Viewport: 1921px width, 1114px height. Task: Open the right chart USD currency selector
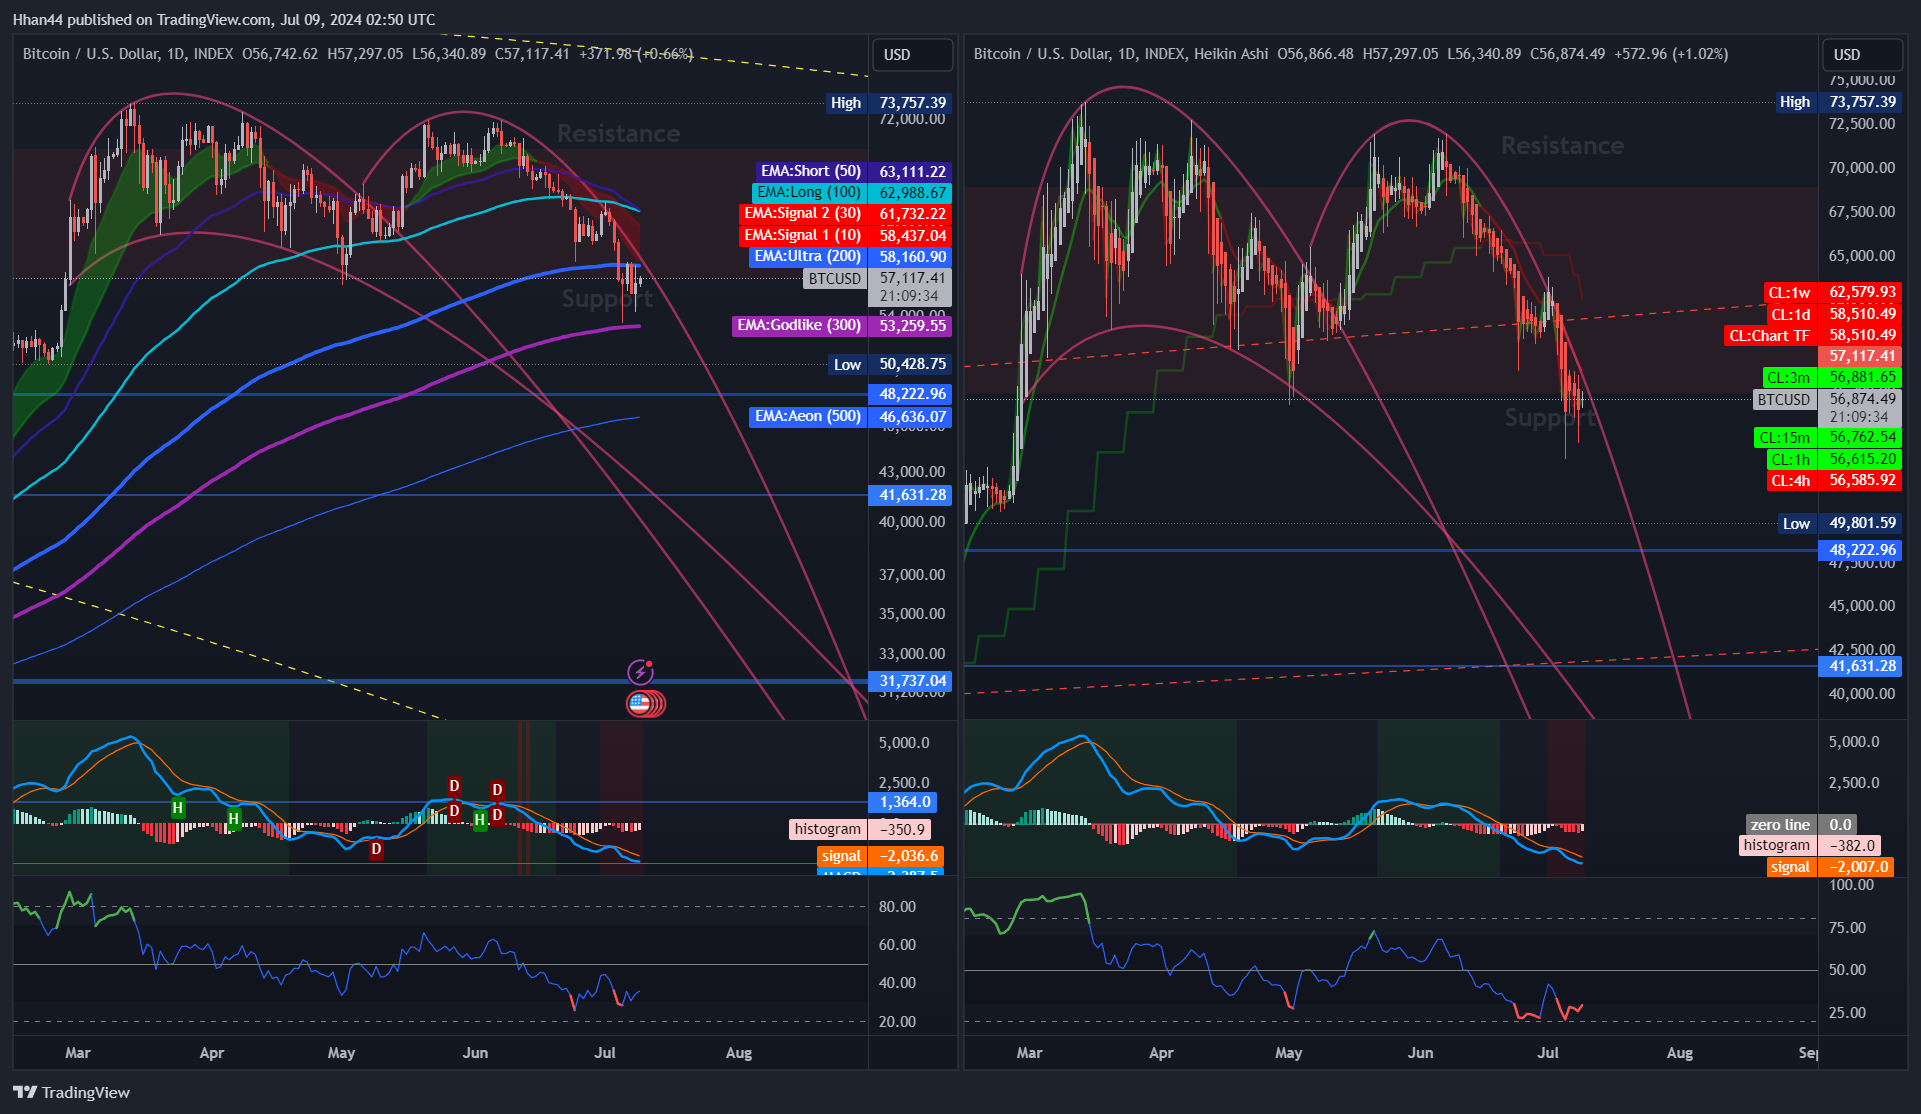click(x=1862, y=55)
